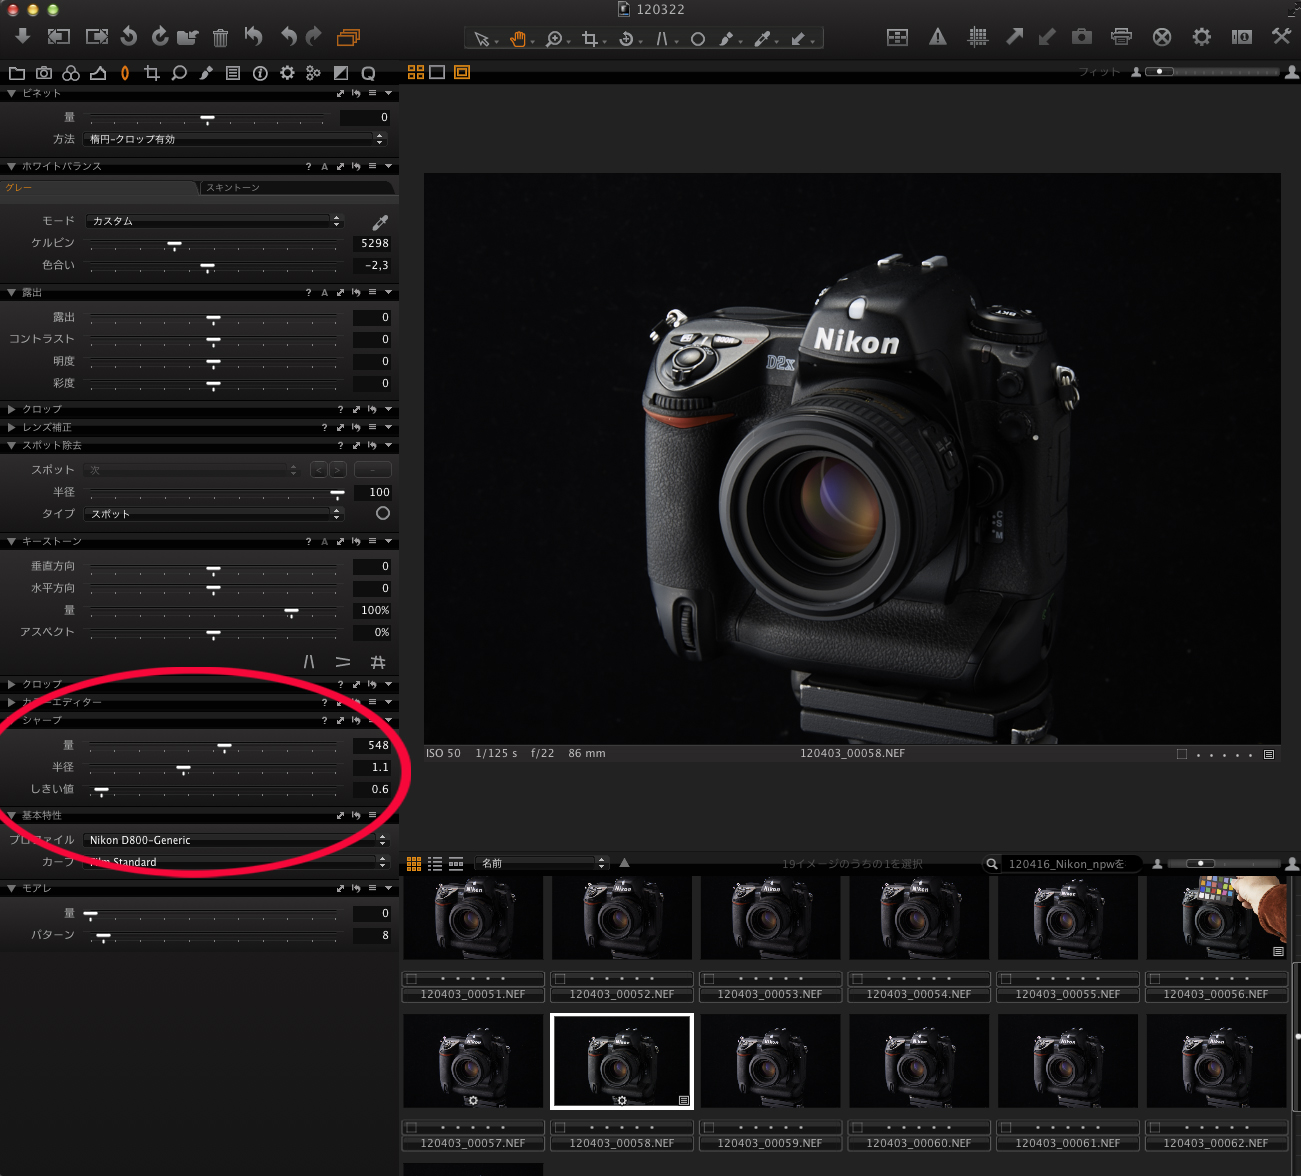Select thumbnail 120403_00056.NEF with color checker
This screenshot has height=1176, width=1301.
tap(1216, 918)
